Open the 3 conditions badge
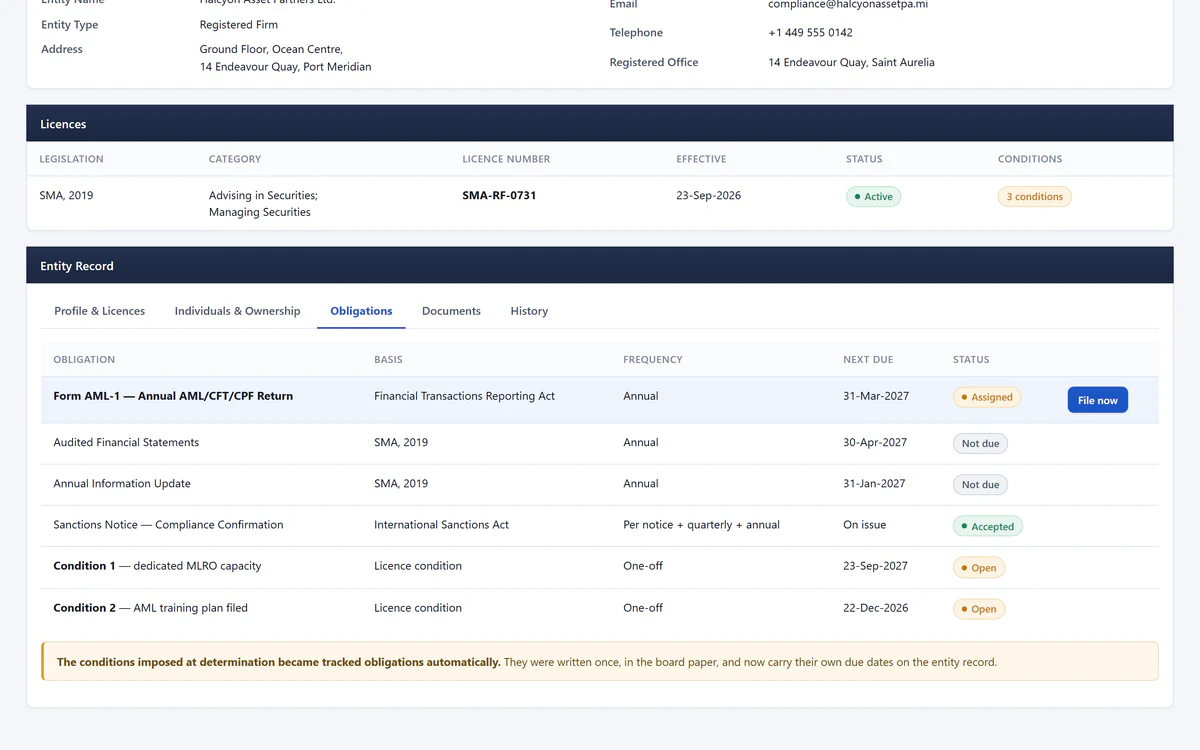 (1034, 197)
